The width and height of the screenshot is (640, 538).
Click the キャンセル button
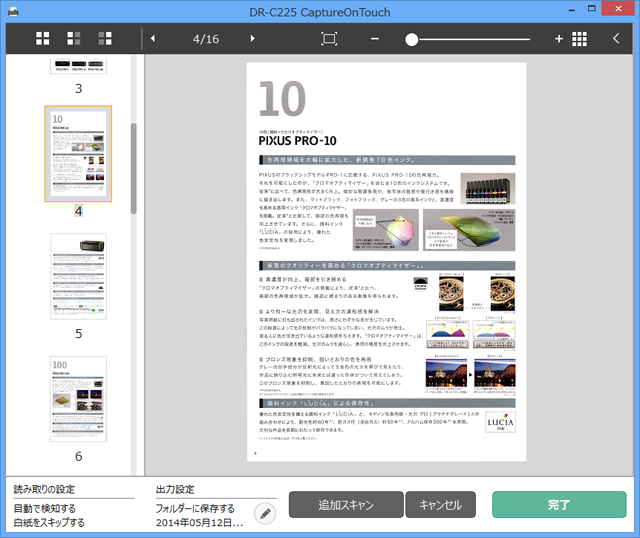[x=440, y=505]
